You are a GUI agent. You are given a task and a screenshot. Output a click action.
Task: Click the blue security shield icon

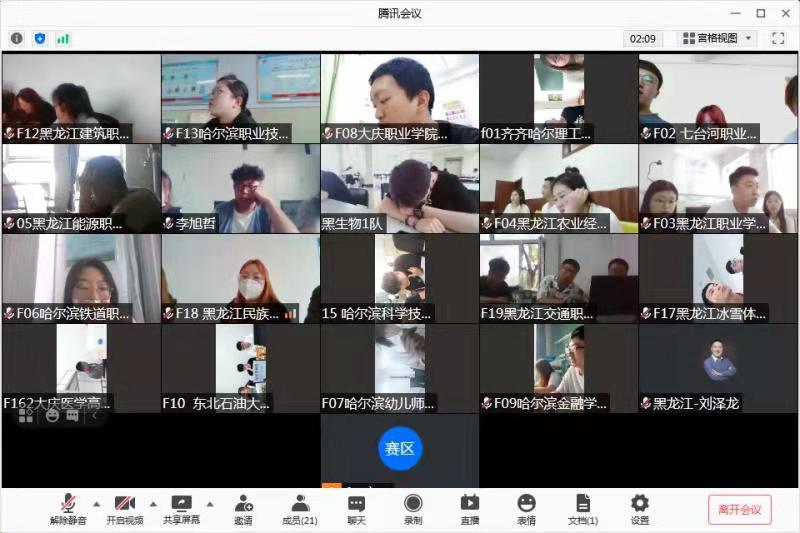click(40, 38)
